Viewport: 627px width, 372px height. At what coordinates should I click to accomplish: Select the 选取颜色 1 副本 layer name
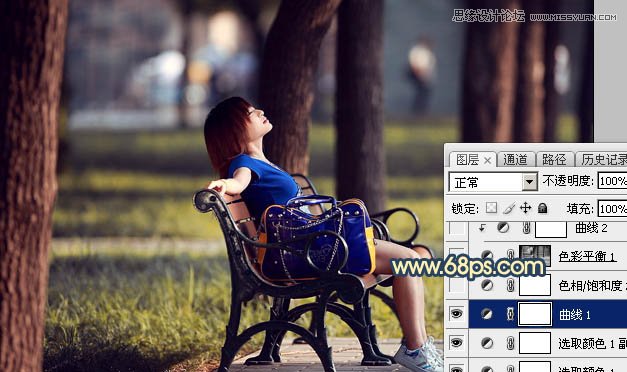(593, 343)
